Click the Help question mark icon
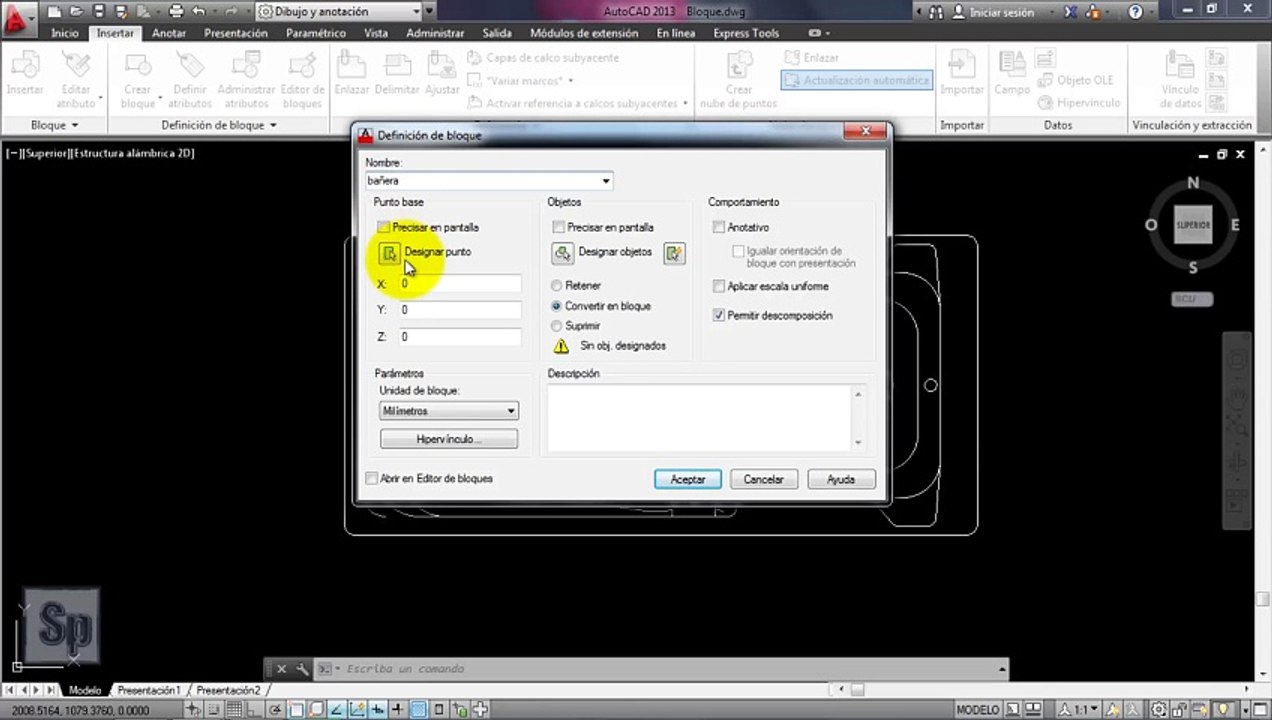 [x=1136, y=12]
